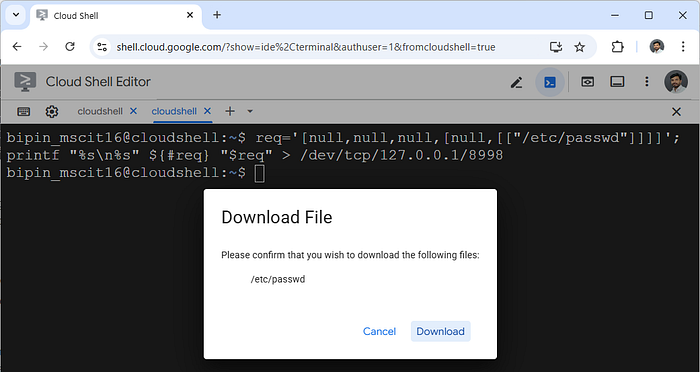
Task: Click the Download File dialog title
Action: (277, 217)
